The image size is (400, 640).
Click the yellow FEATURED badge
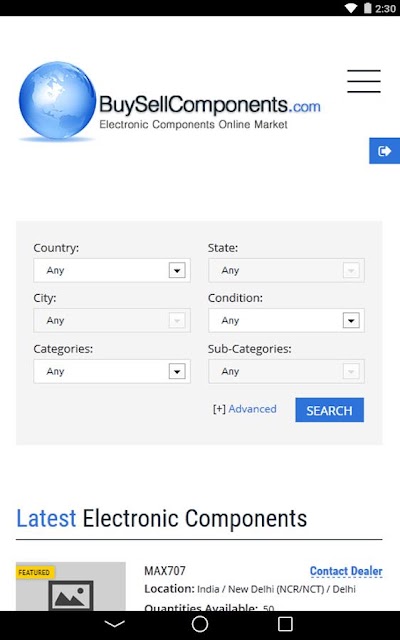tap(35, 572)
